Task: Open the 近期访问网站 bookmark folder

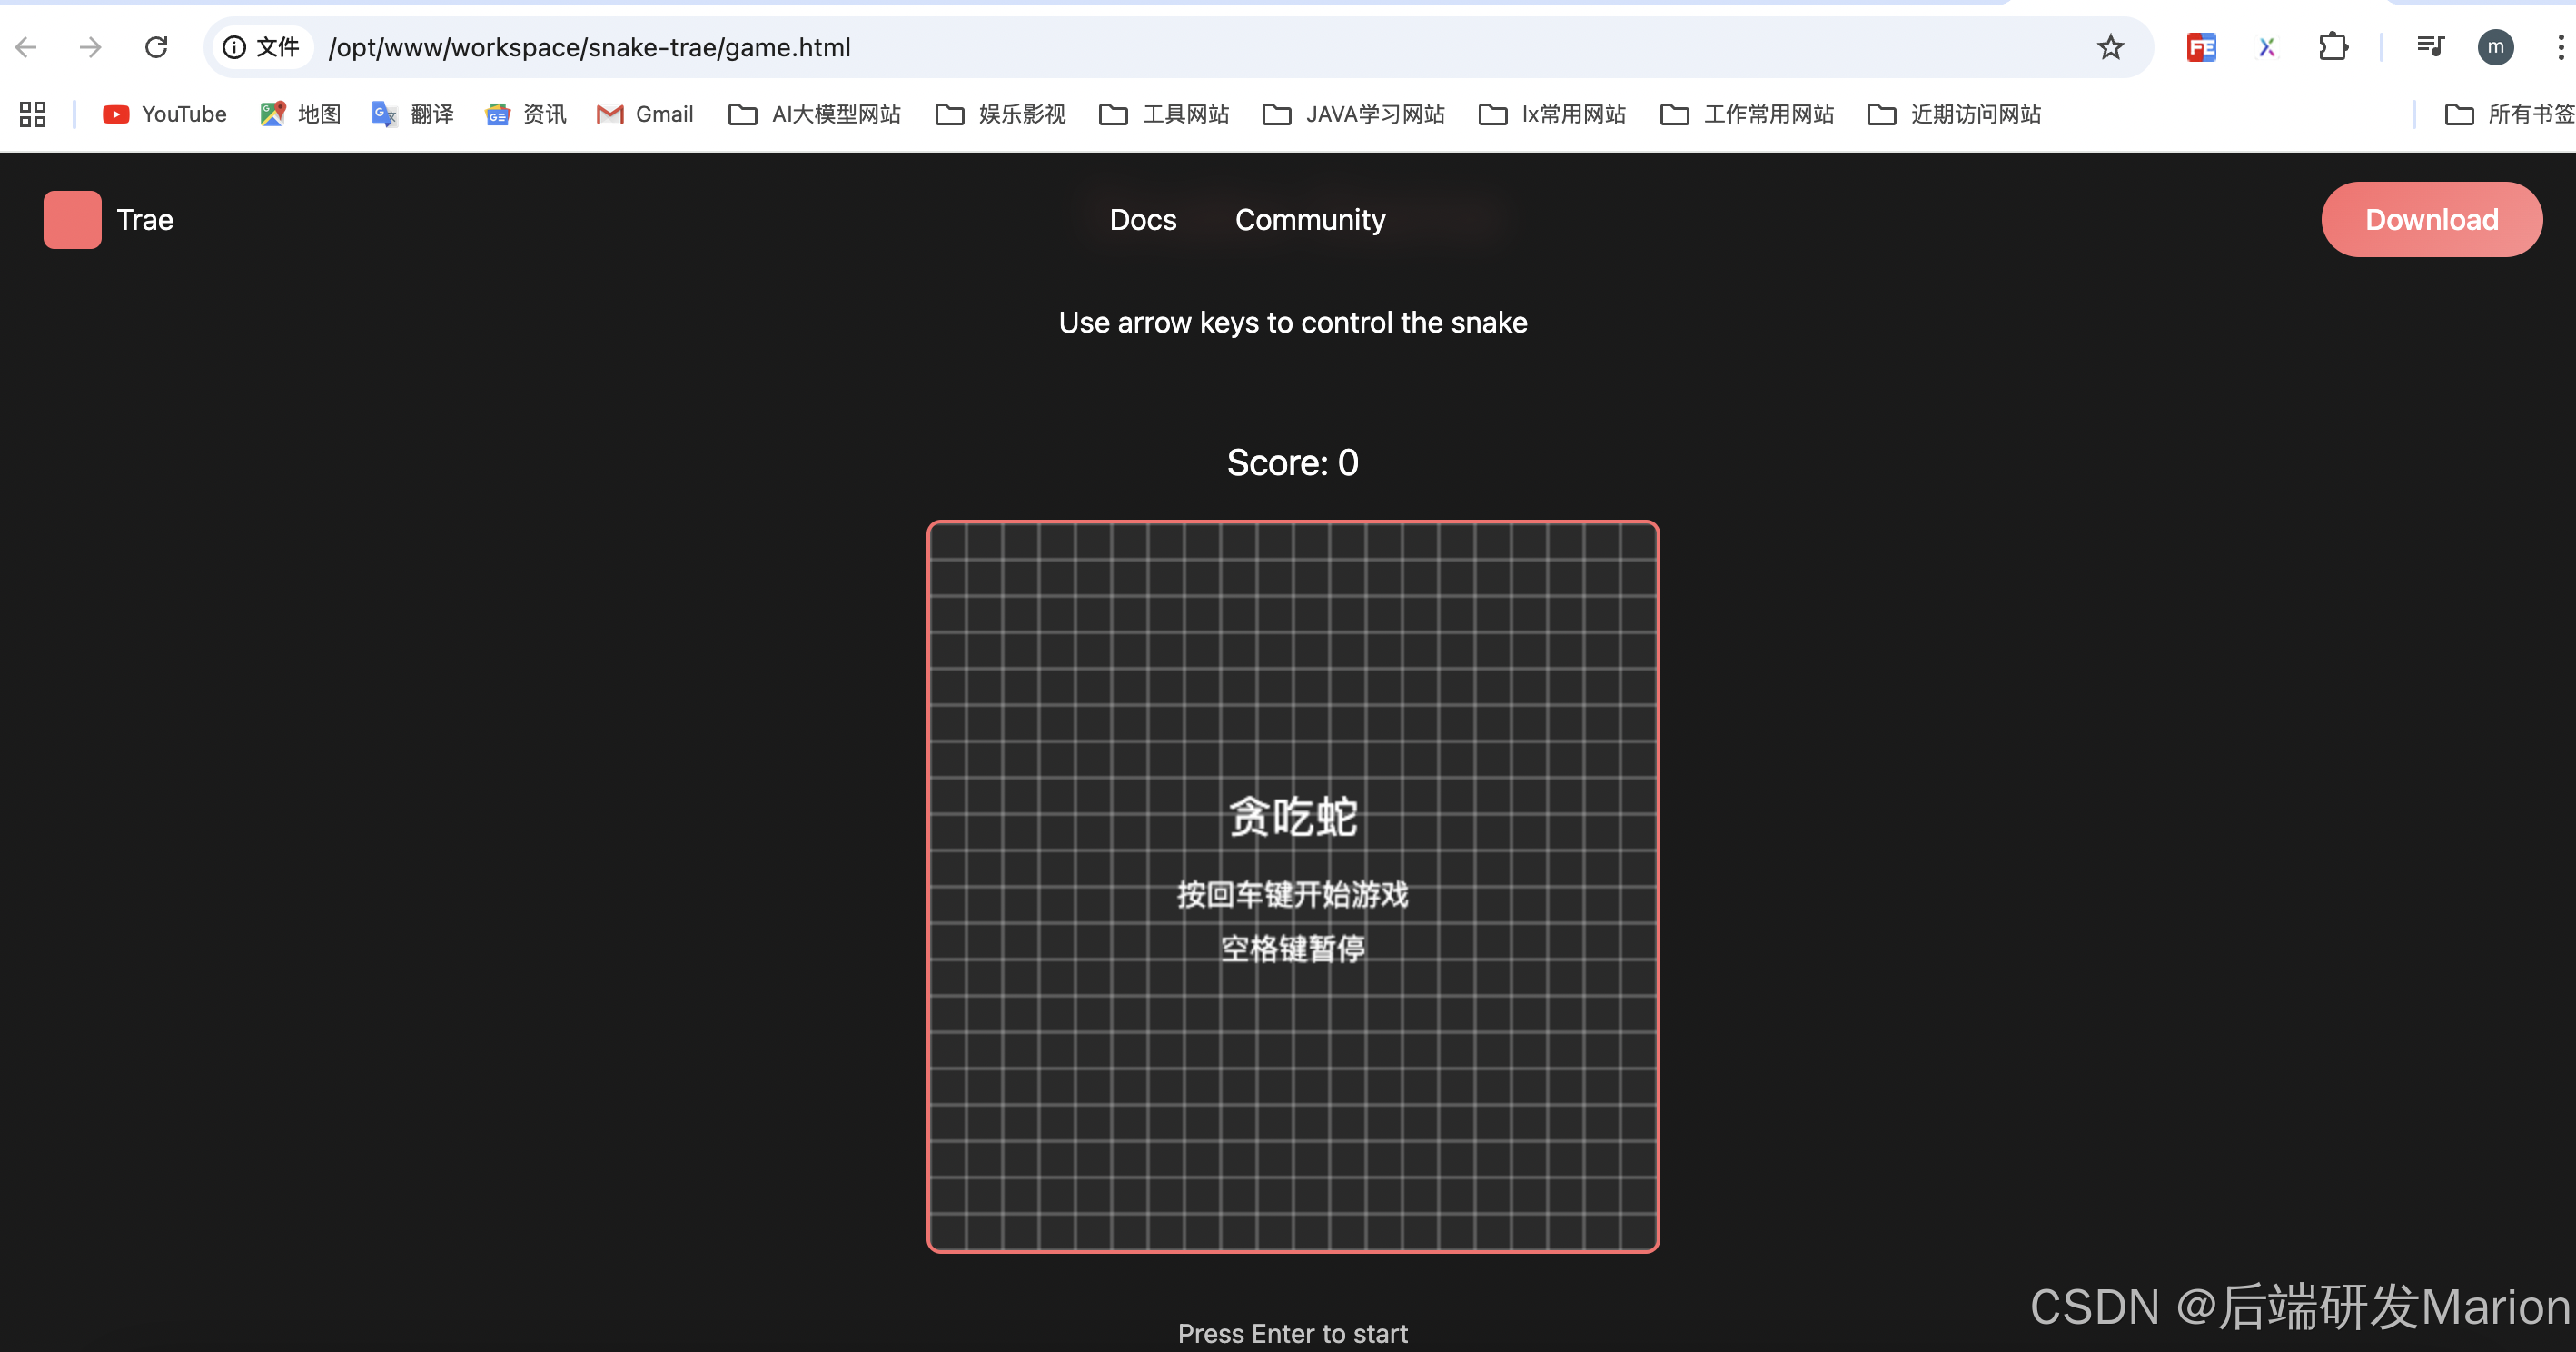Action: pyautogui.click(x=1954, y=114)
